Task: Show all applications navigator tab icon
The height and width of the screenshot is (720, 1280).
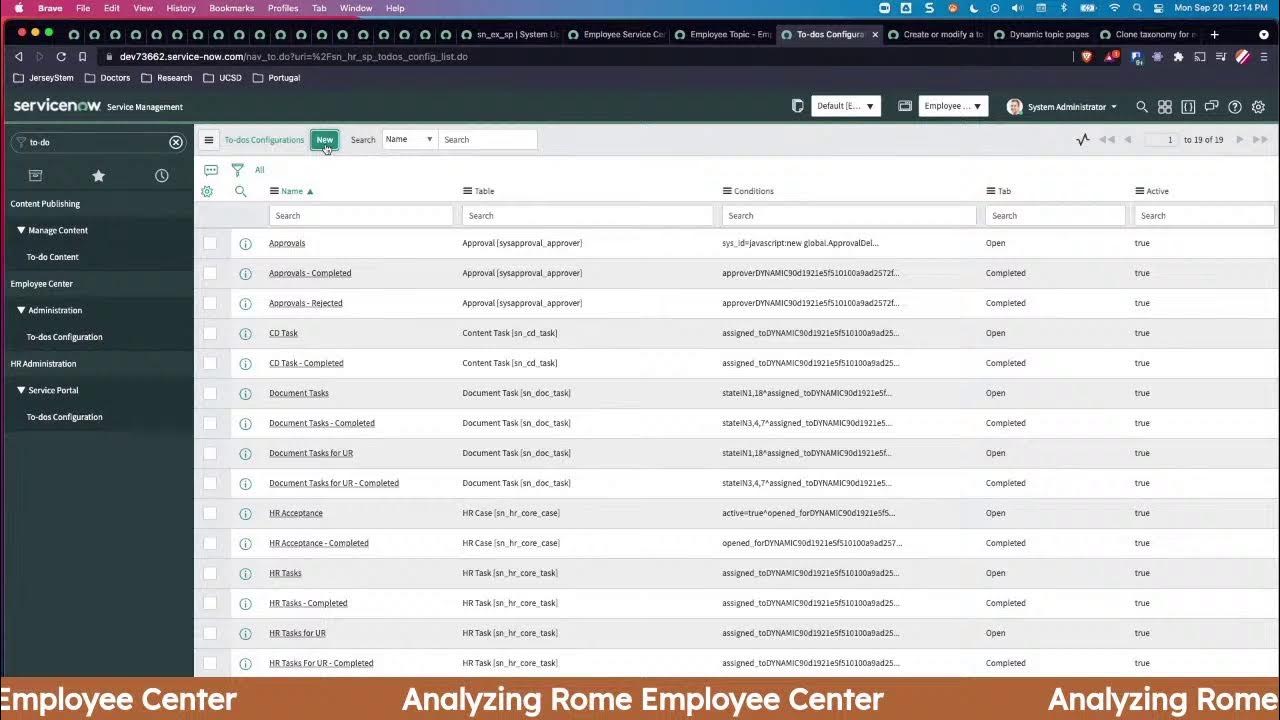Action: point(35,176)
